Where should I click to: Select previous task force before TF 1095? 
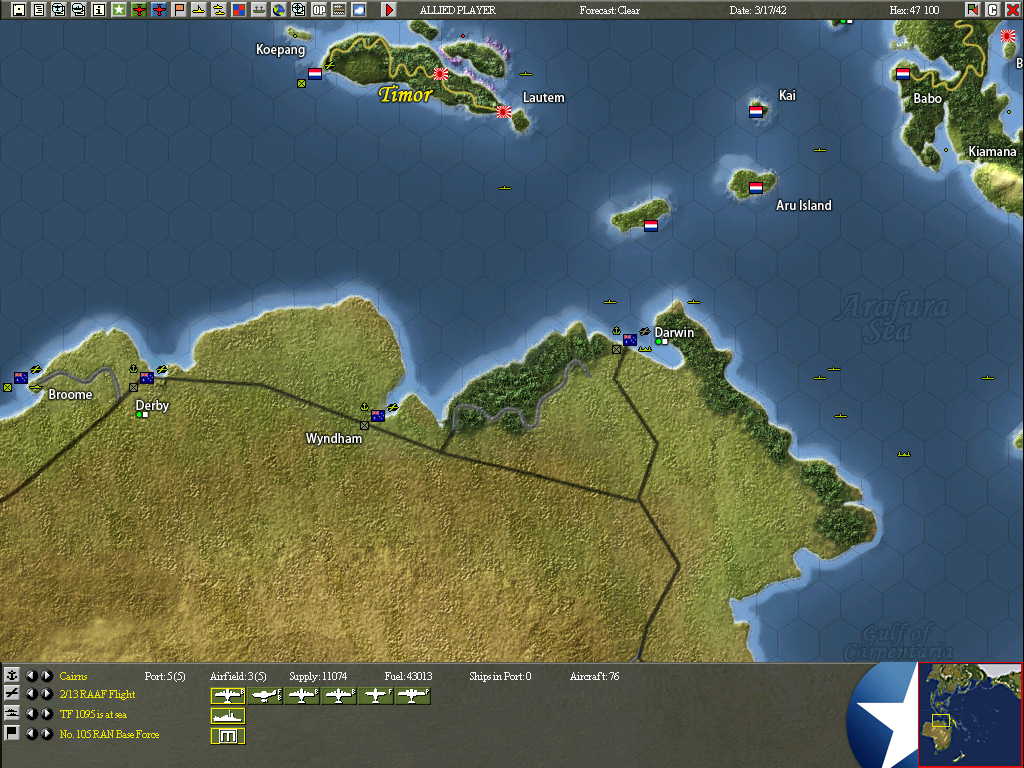(31, 714)
